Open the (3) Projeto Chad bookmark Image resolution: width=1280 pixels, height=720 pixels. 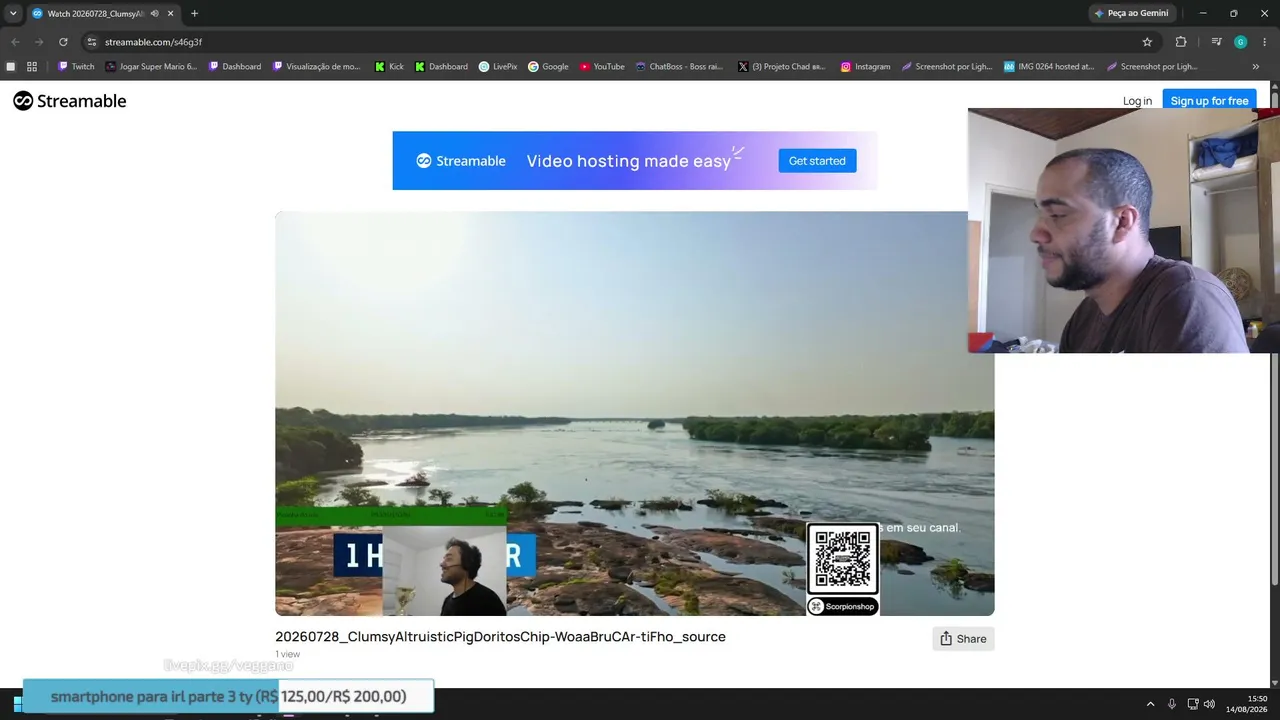point(782,67)
